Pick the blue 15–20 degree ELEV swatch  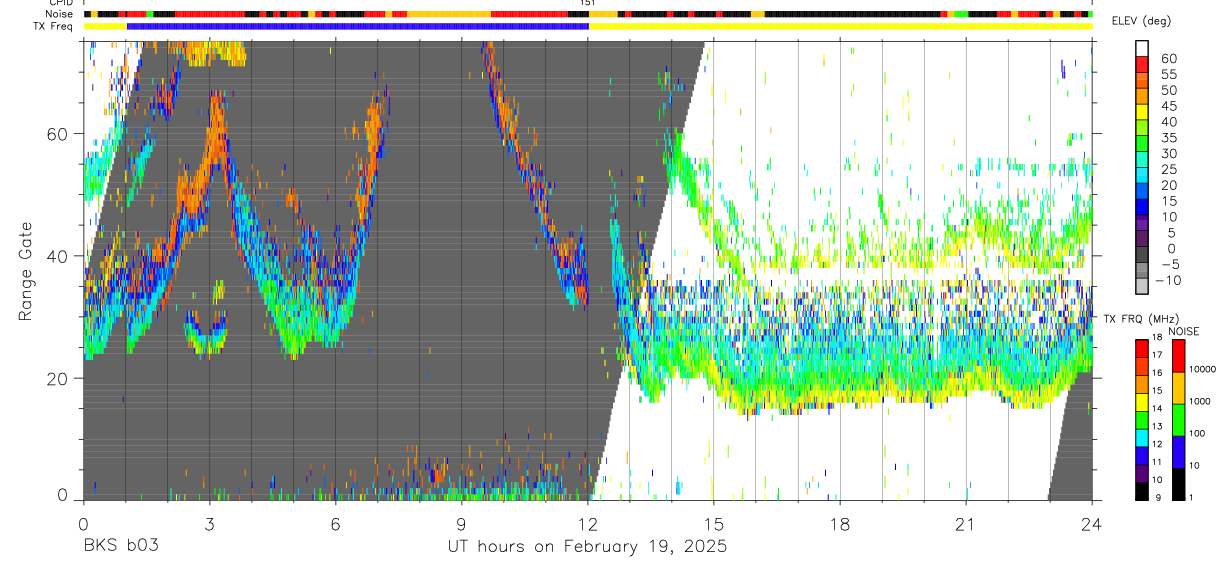click(x=1142, y=193)
